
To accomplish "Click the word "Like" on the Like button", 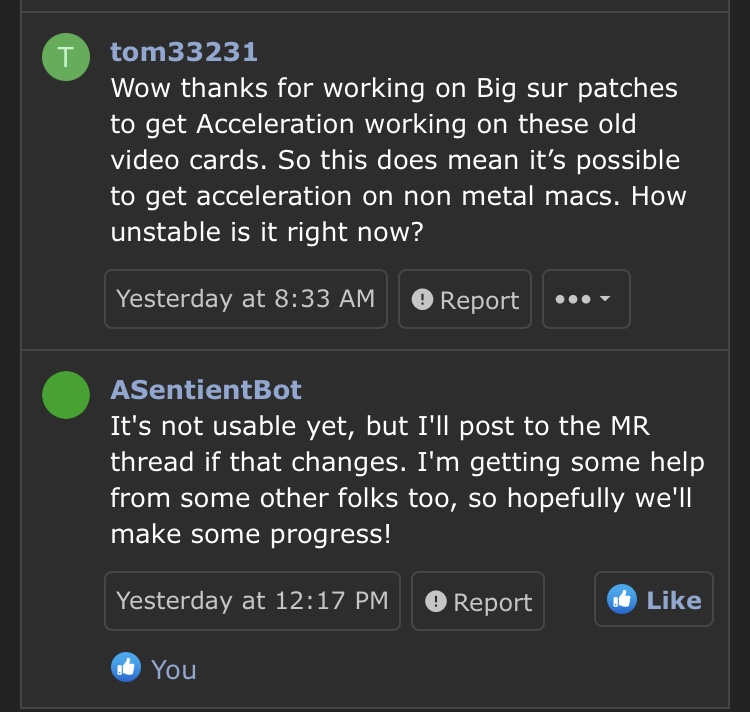I will [673, 600].
